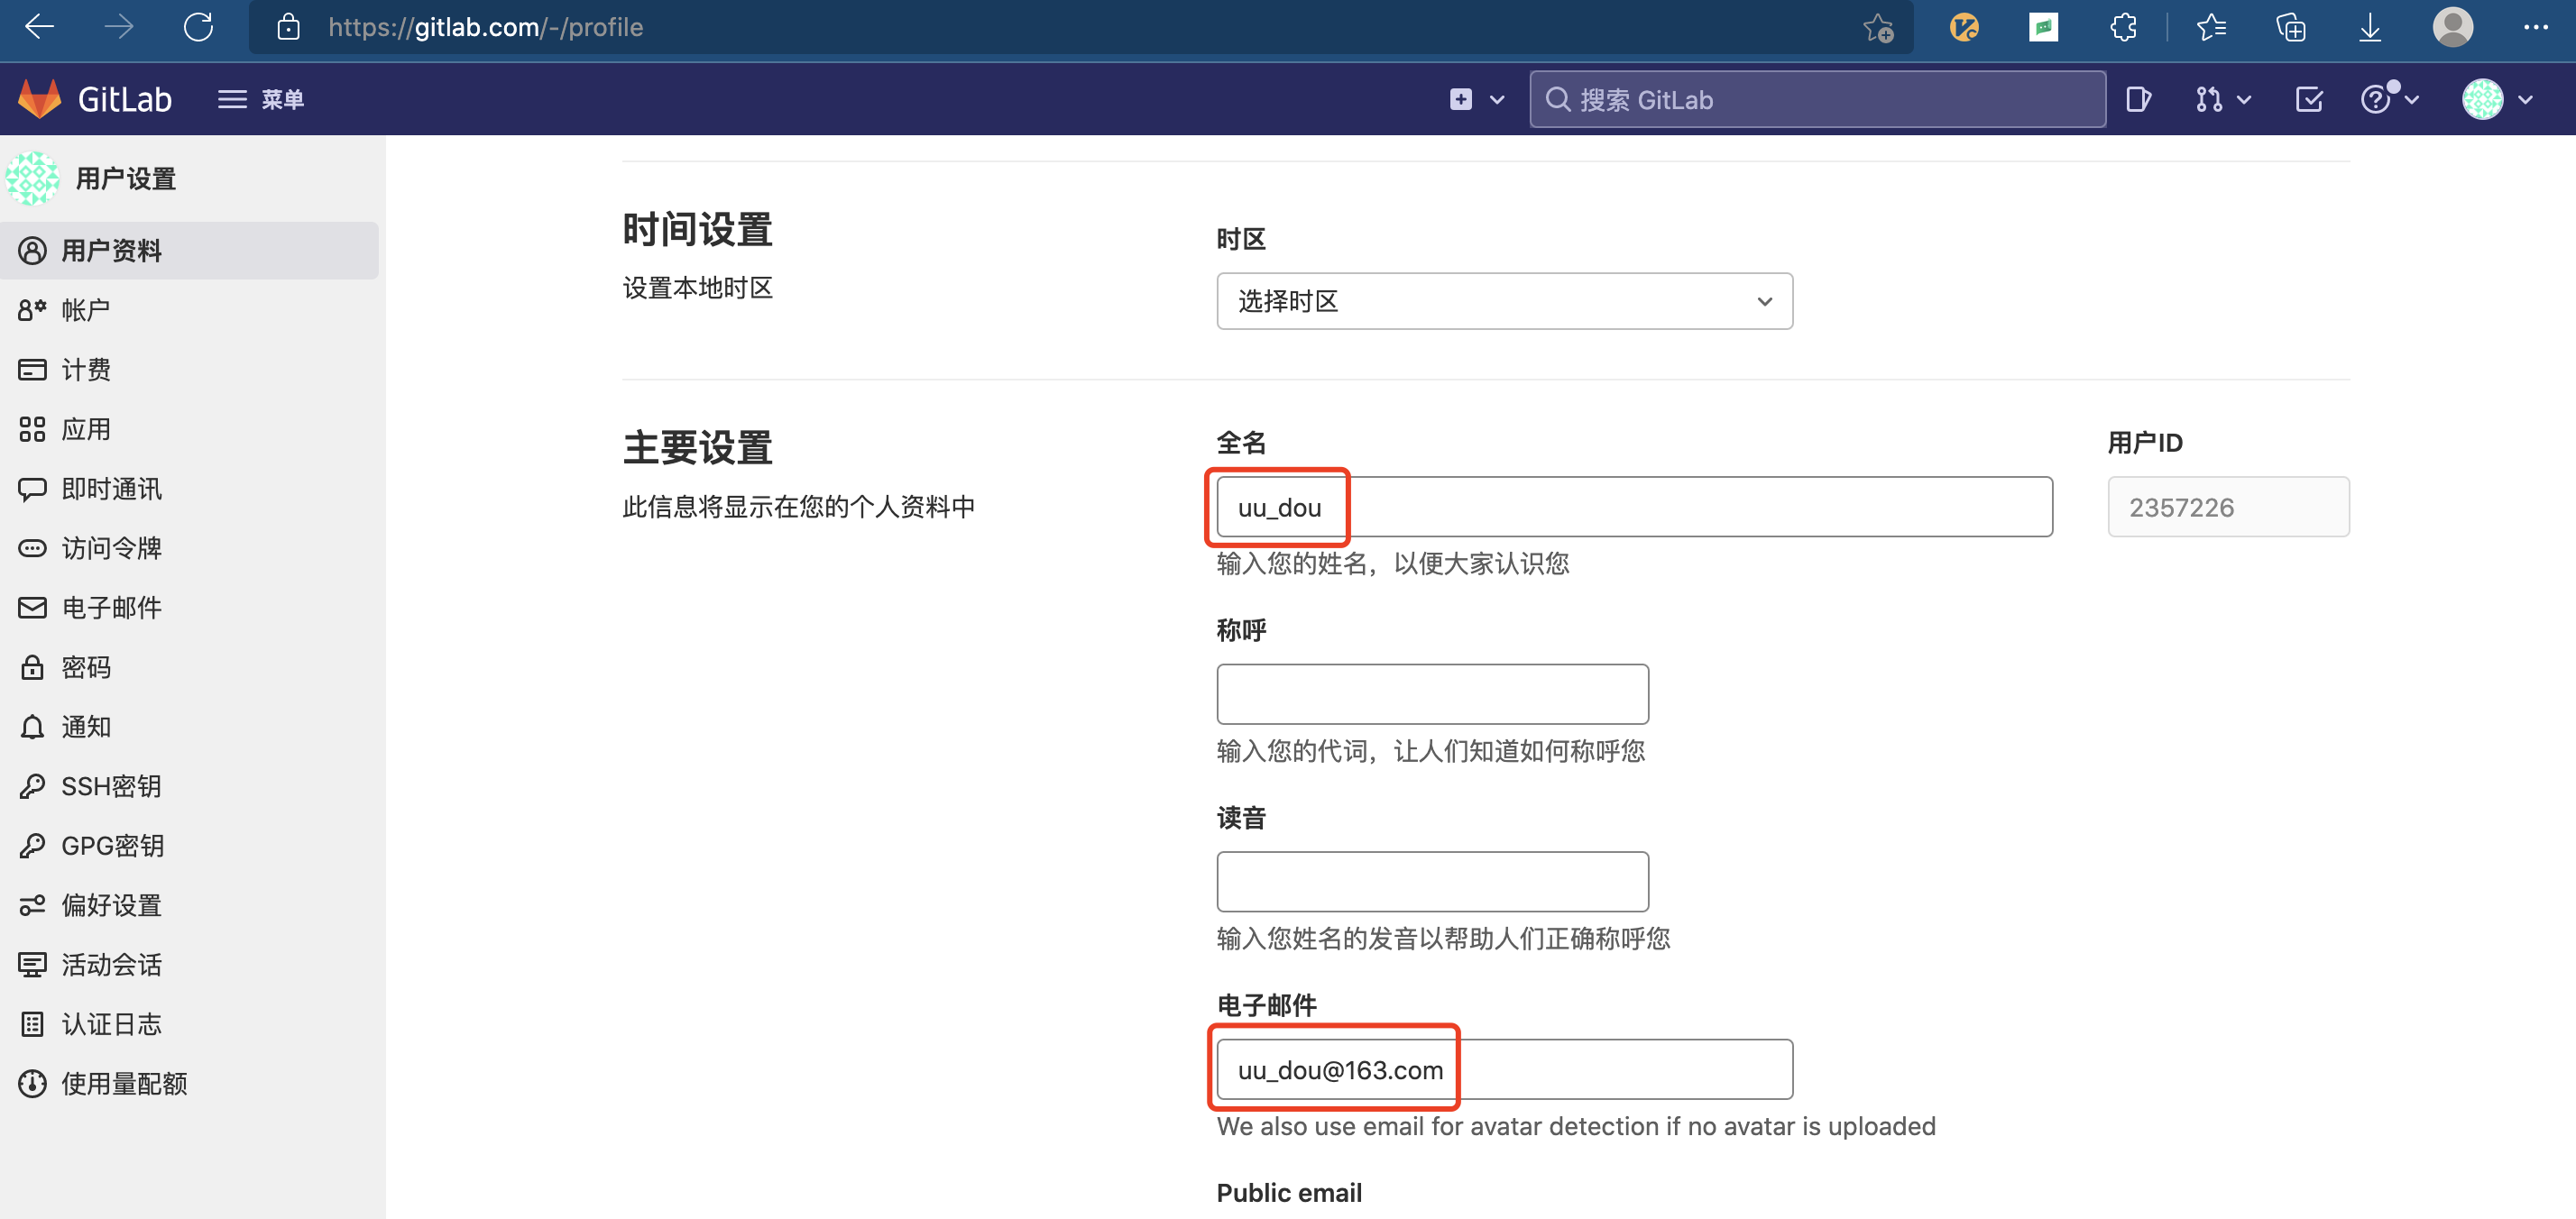Select 用户资料 in the sidebar
This screenshot has height=1219, width=2576.
pos(190,250)
